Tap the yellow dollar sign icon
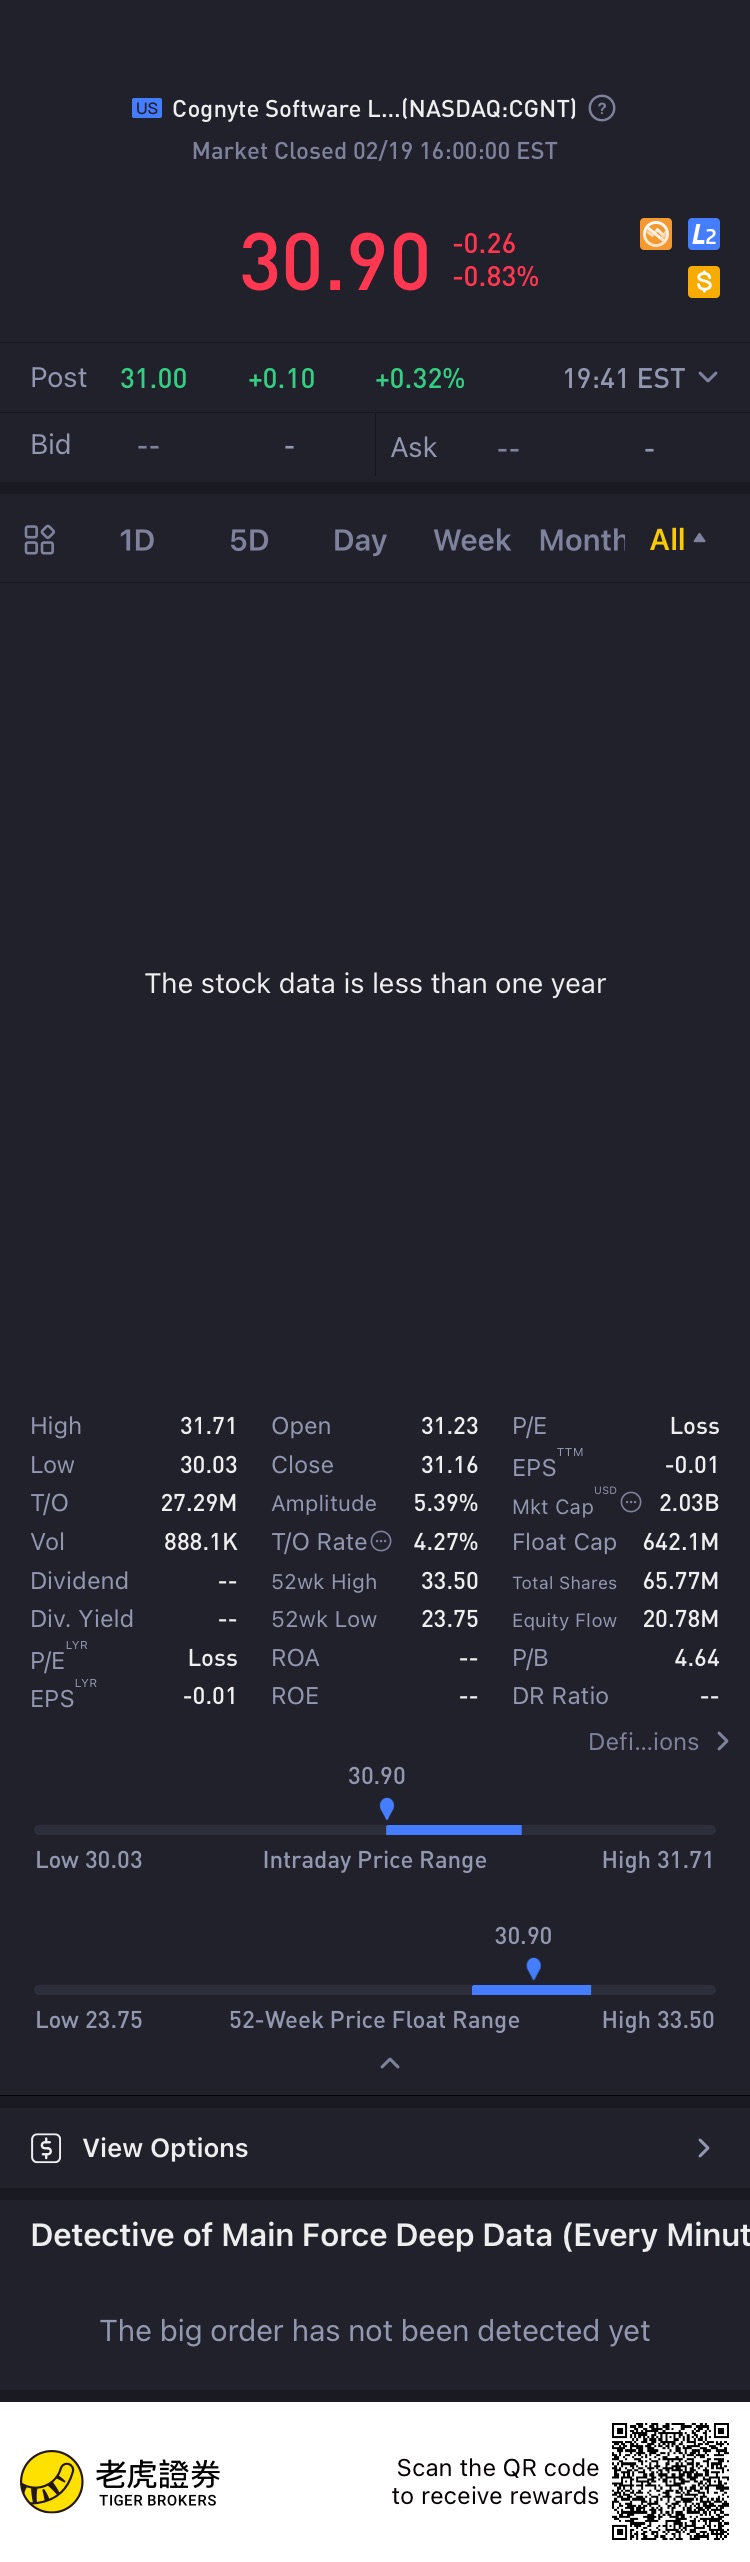This screenshot has height=2562, width=750. 704,282
